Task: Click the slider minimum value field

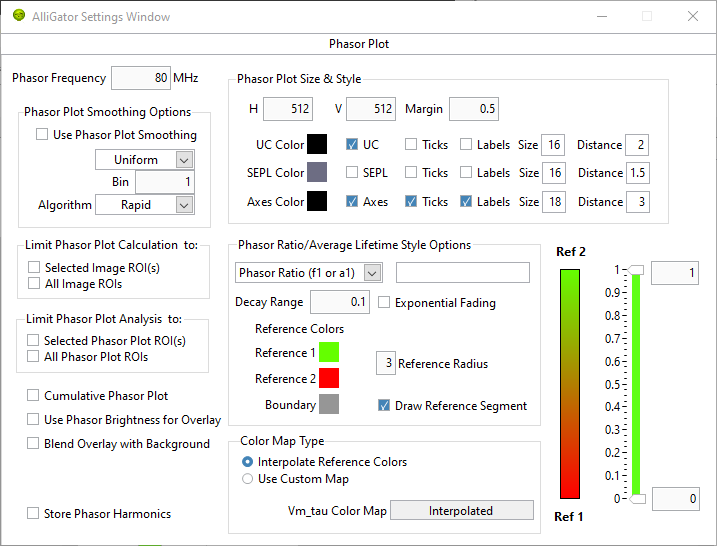Action: [675, 498]
